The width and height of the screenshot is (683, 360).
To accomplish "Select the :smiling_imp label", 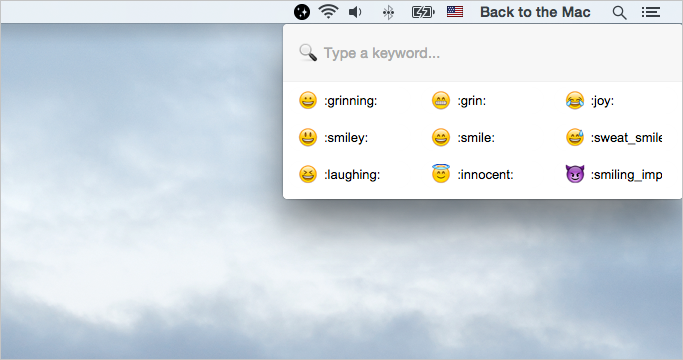I will [x=626, y=175].
